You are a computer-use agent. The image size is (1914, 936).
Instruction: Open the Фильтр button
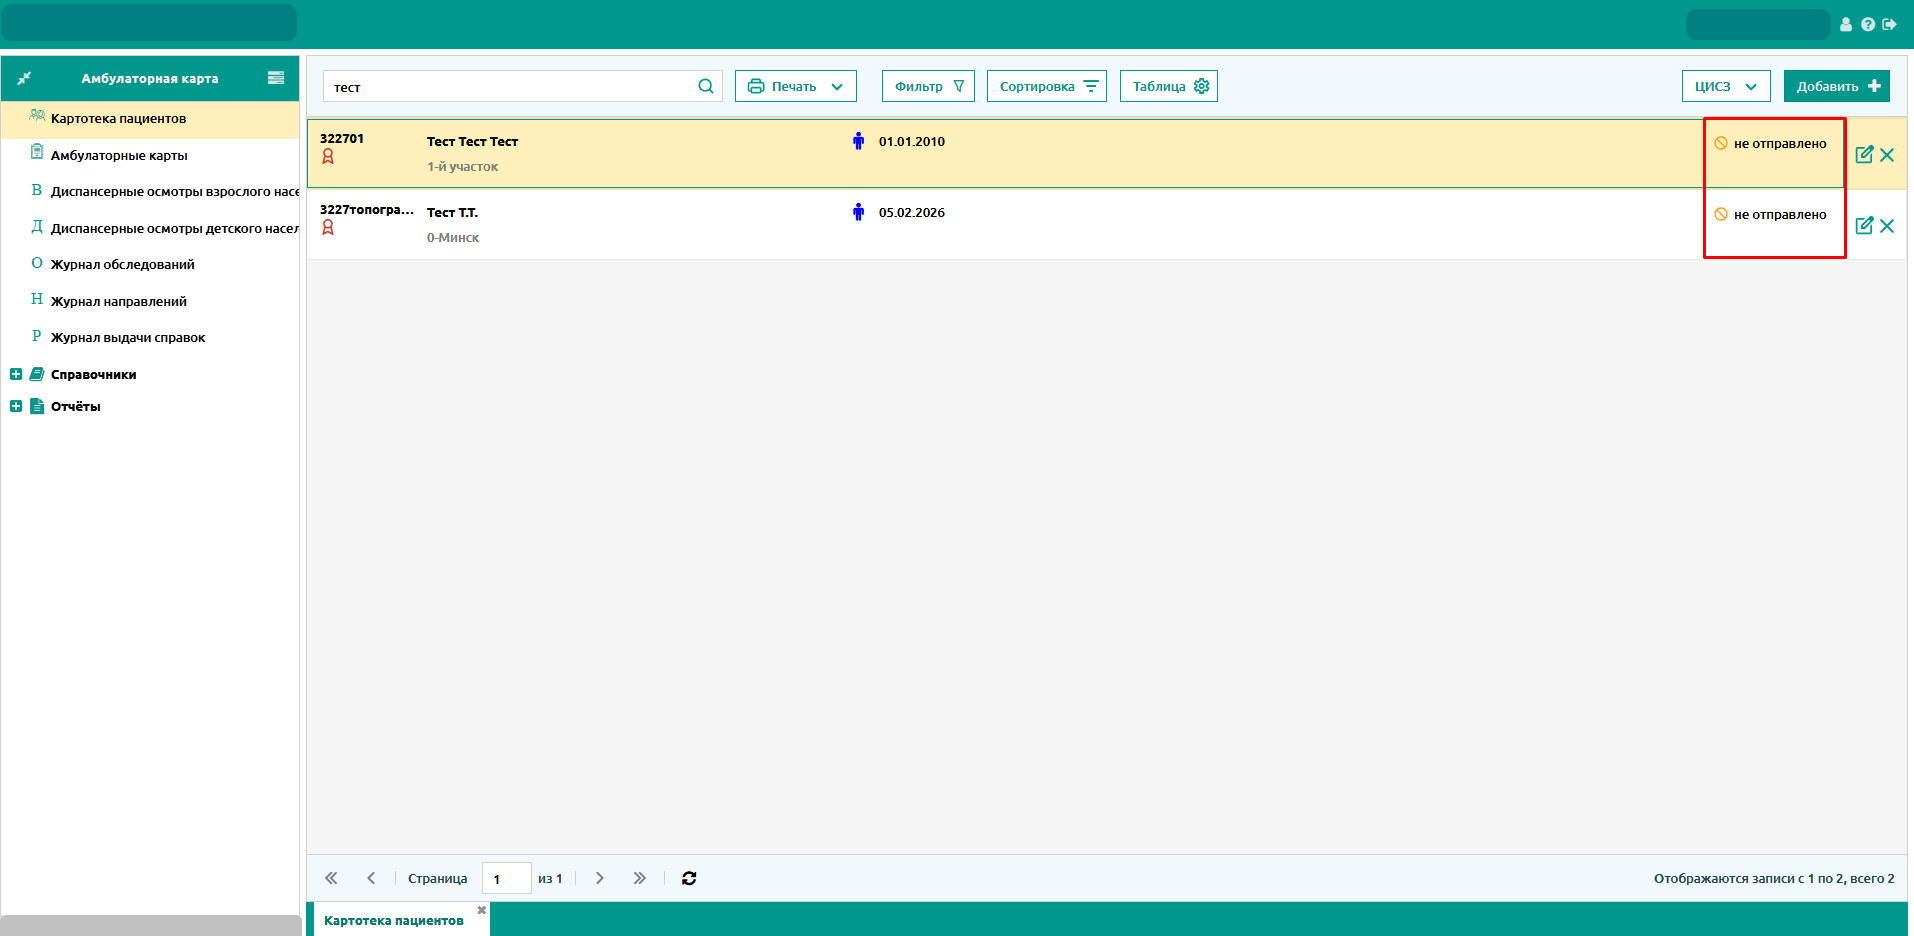[x=927, y=86]
